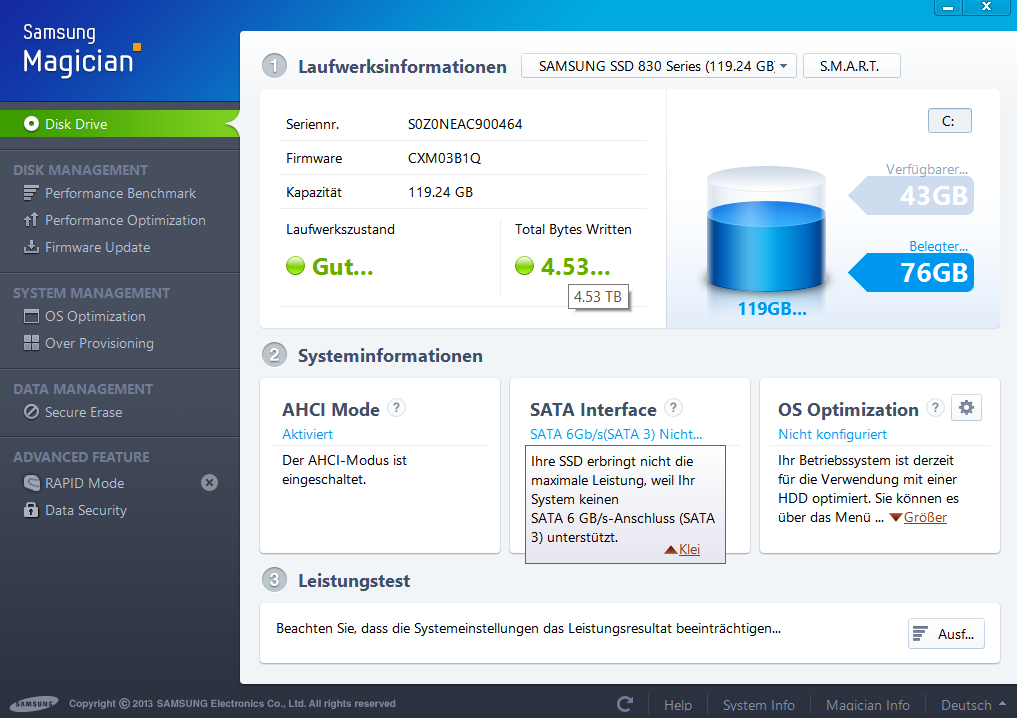Click the Performance Benchmark bars icon

[x=31, y=193]
